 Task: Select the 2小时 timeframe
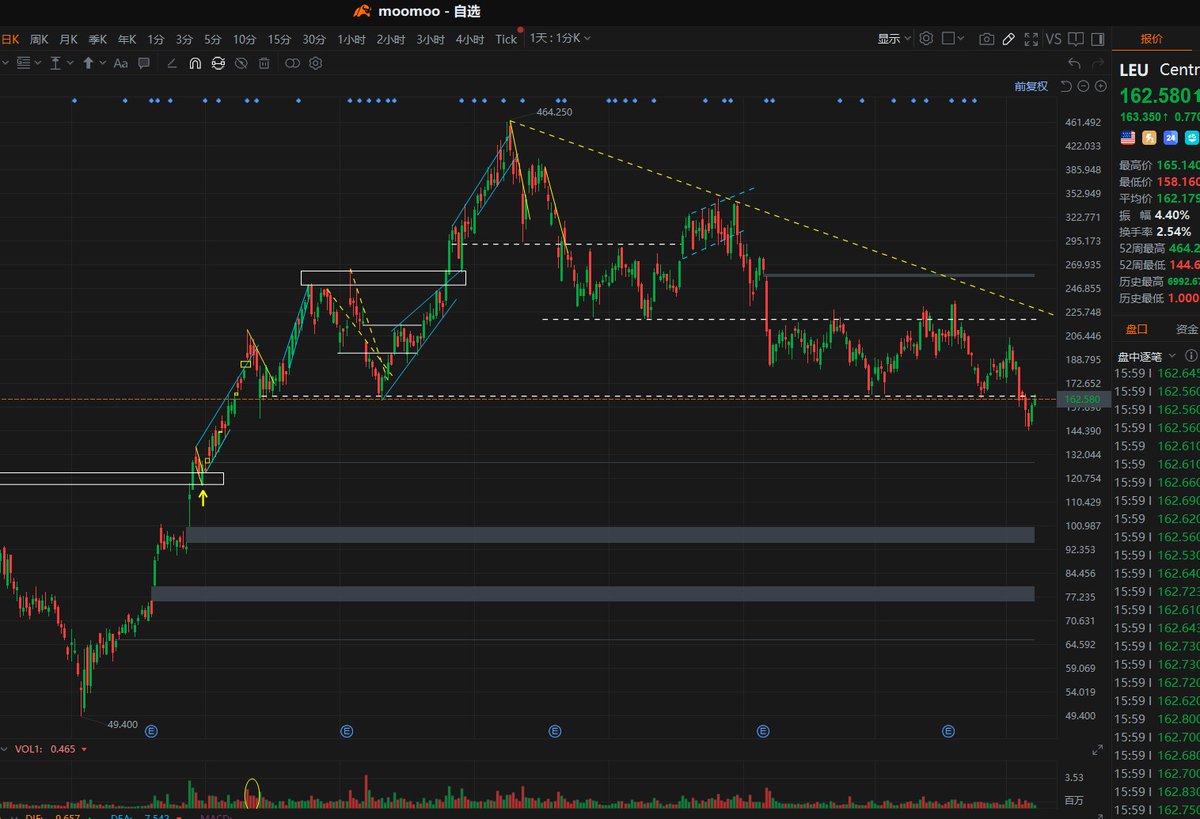[391, 39]
